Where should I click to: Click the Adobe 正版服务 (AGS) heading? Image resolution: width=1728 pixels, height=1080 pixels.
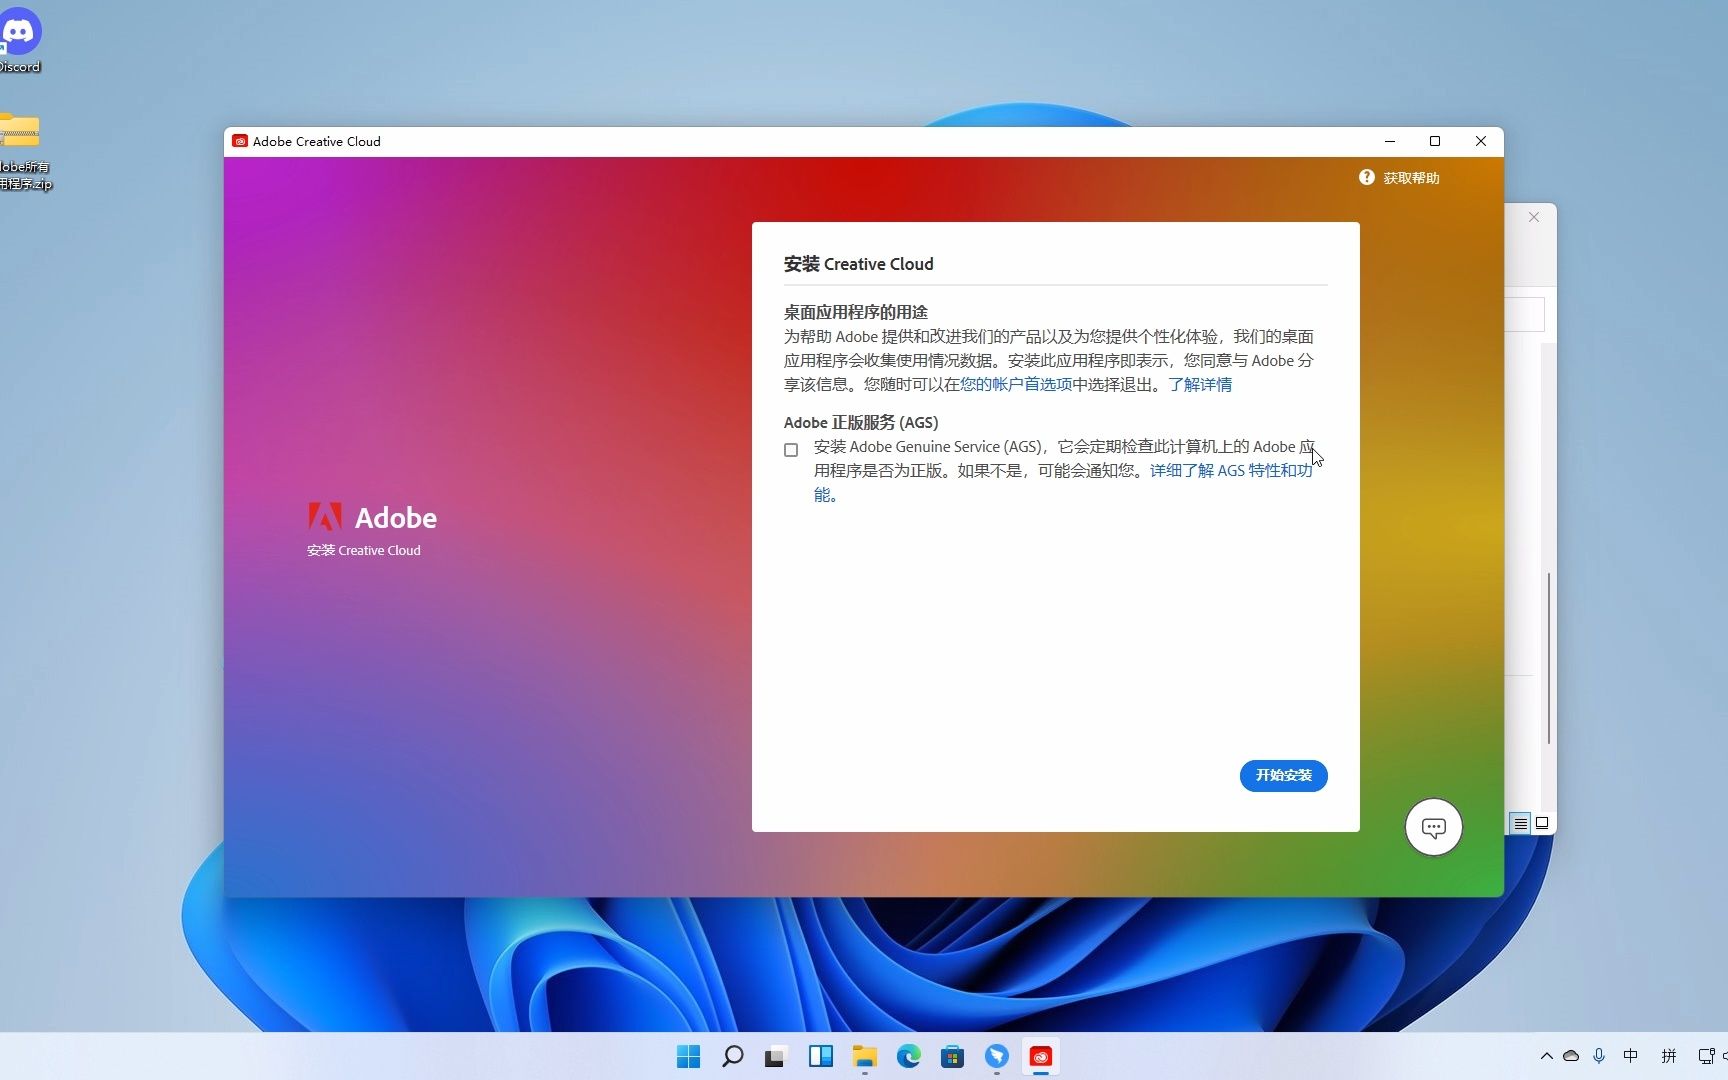coord(861,422)
